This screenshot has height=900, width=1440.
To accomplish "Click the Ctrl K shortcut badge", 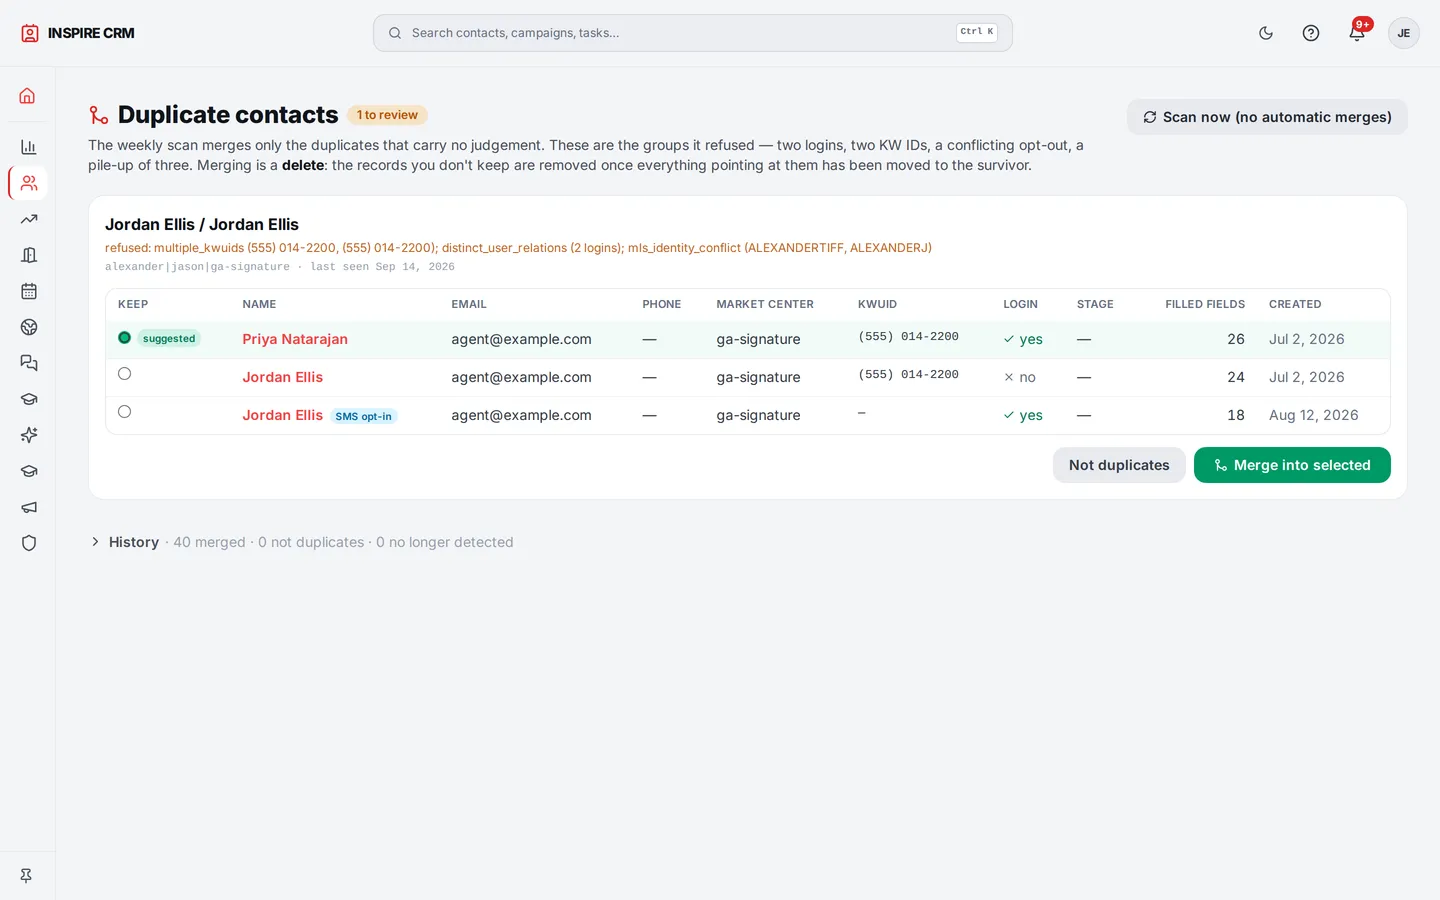I will pyautogui.click(x=977, y=32).
